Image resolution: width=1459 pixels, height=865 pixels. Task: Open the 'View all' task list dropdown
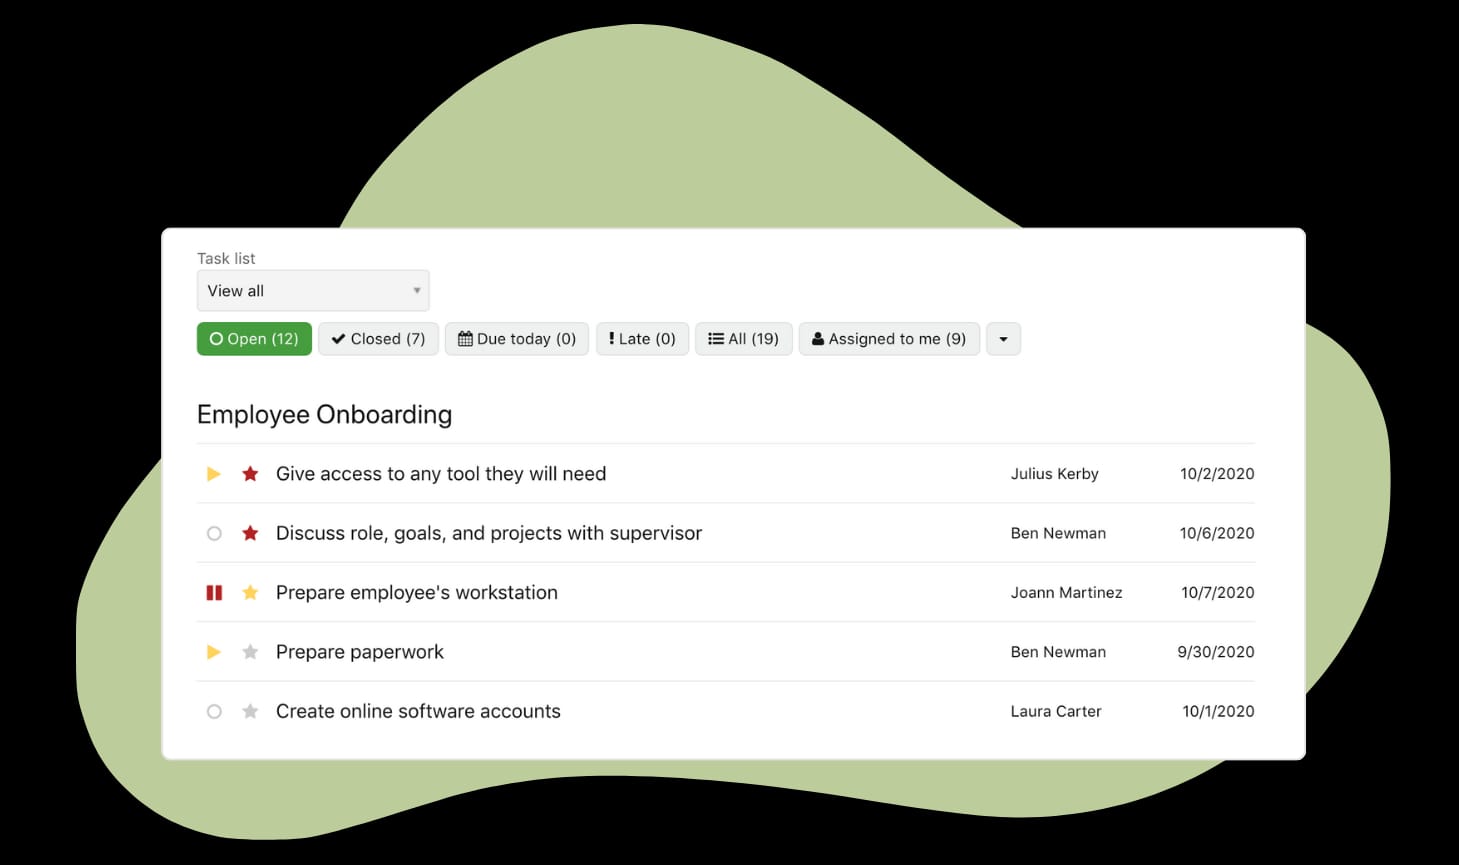coord(312,290)
